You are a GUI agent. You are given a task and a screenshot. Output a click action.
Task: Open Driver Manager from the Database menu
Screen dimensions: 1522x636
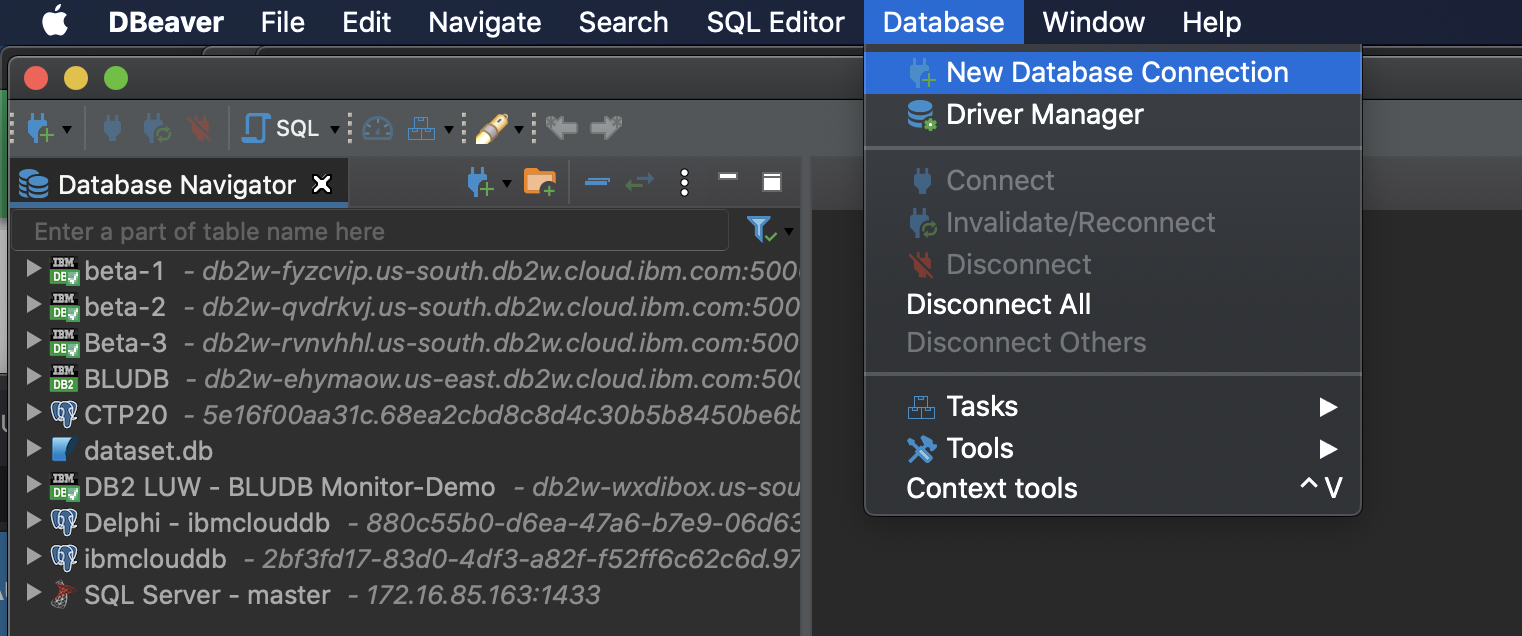point(1112,115)
